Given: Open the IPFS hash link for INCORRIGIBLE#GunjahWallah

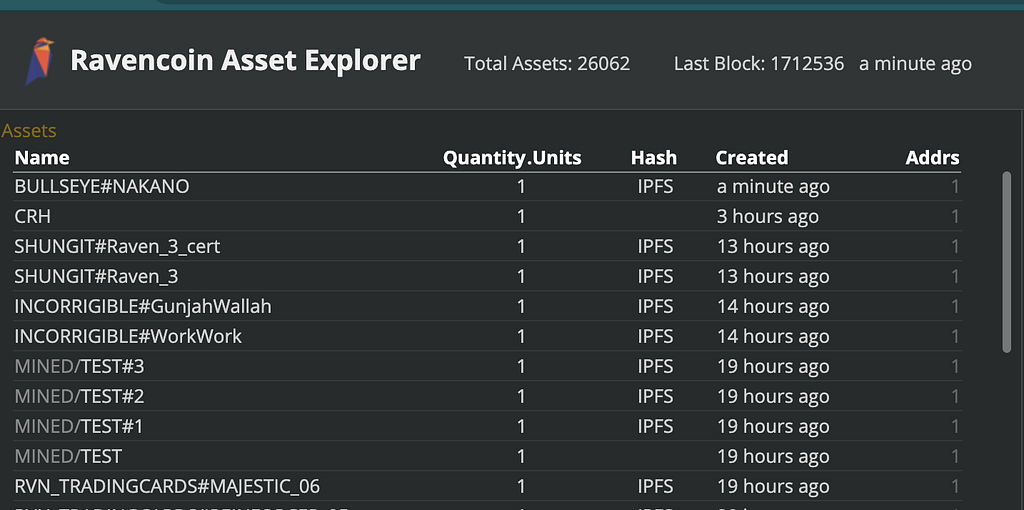Looking at the screenshot, I should (656, 306).
